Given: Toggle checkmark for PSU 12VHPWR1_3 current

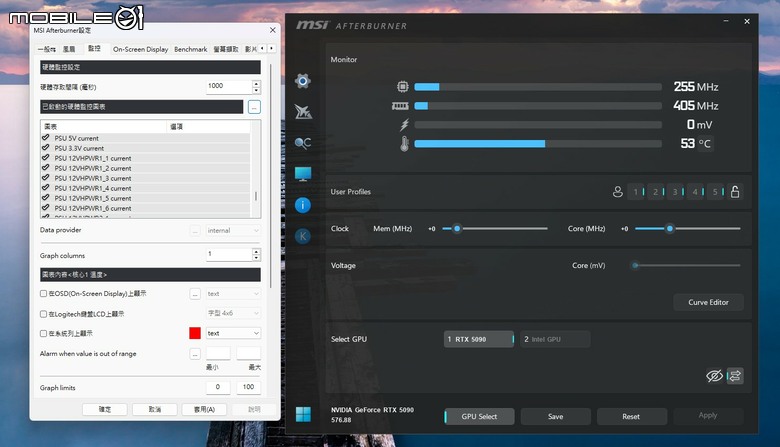Looking at the screenshot, I should 46,178.
